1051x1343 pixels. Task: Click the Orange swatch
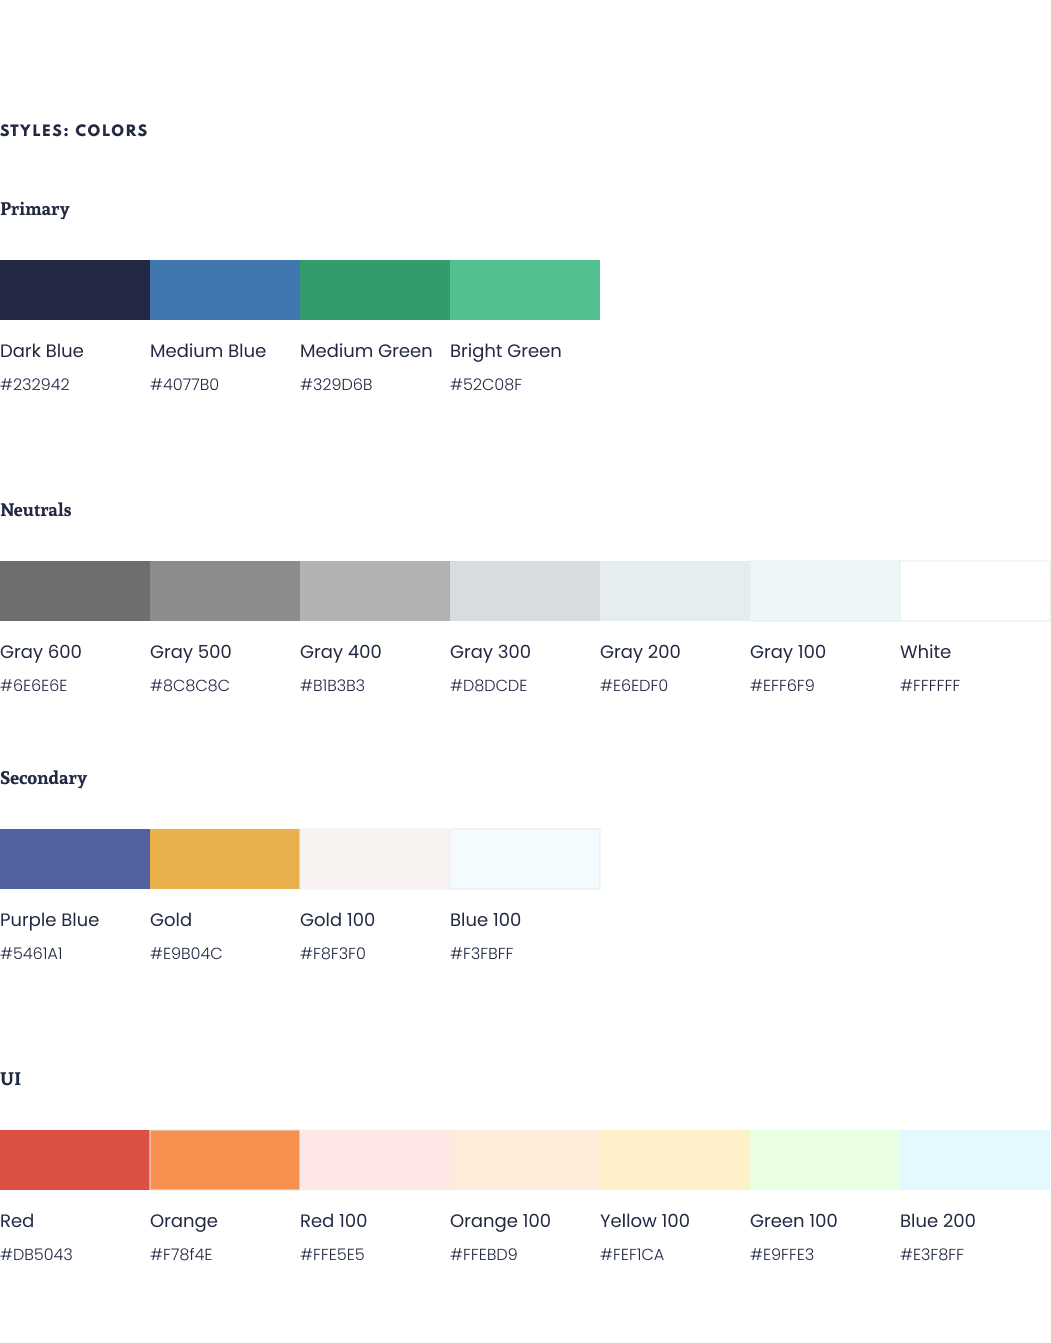pyautogui.click(x=224, y=1159)
